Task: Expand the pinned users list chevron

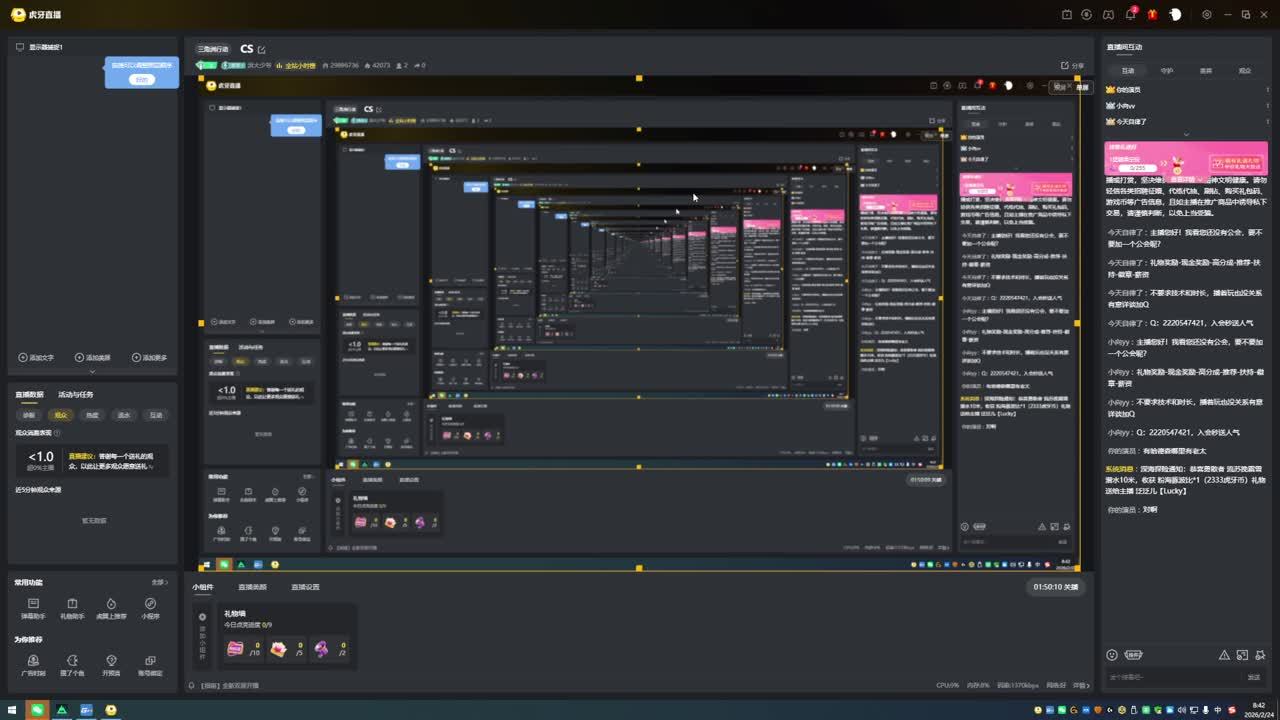Action: point(1186,134)
